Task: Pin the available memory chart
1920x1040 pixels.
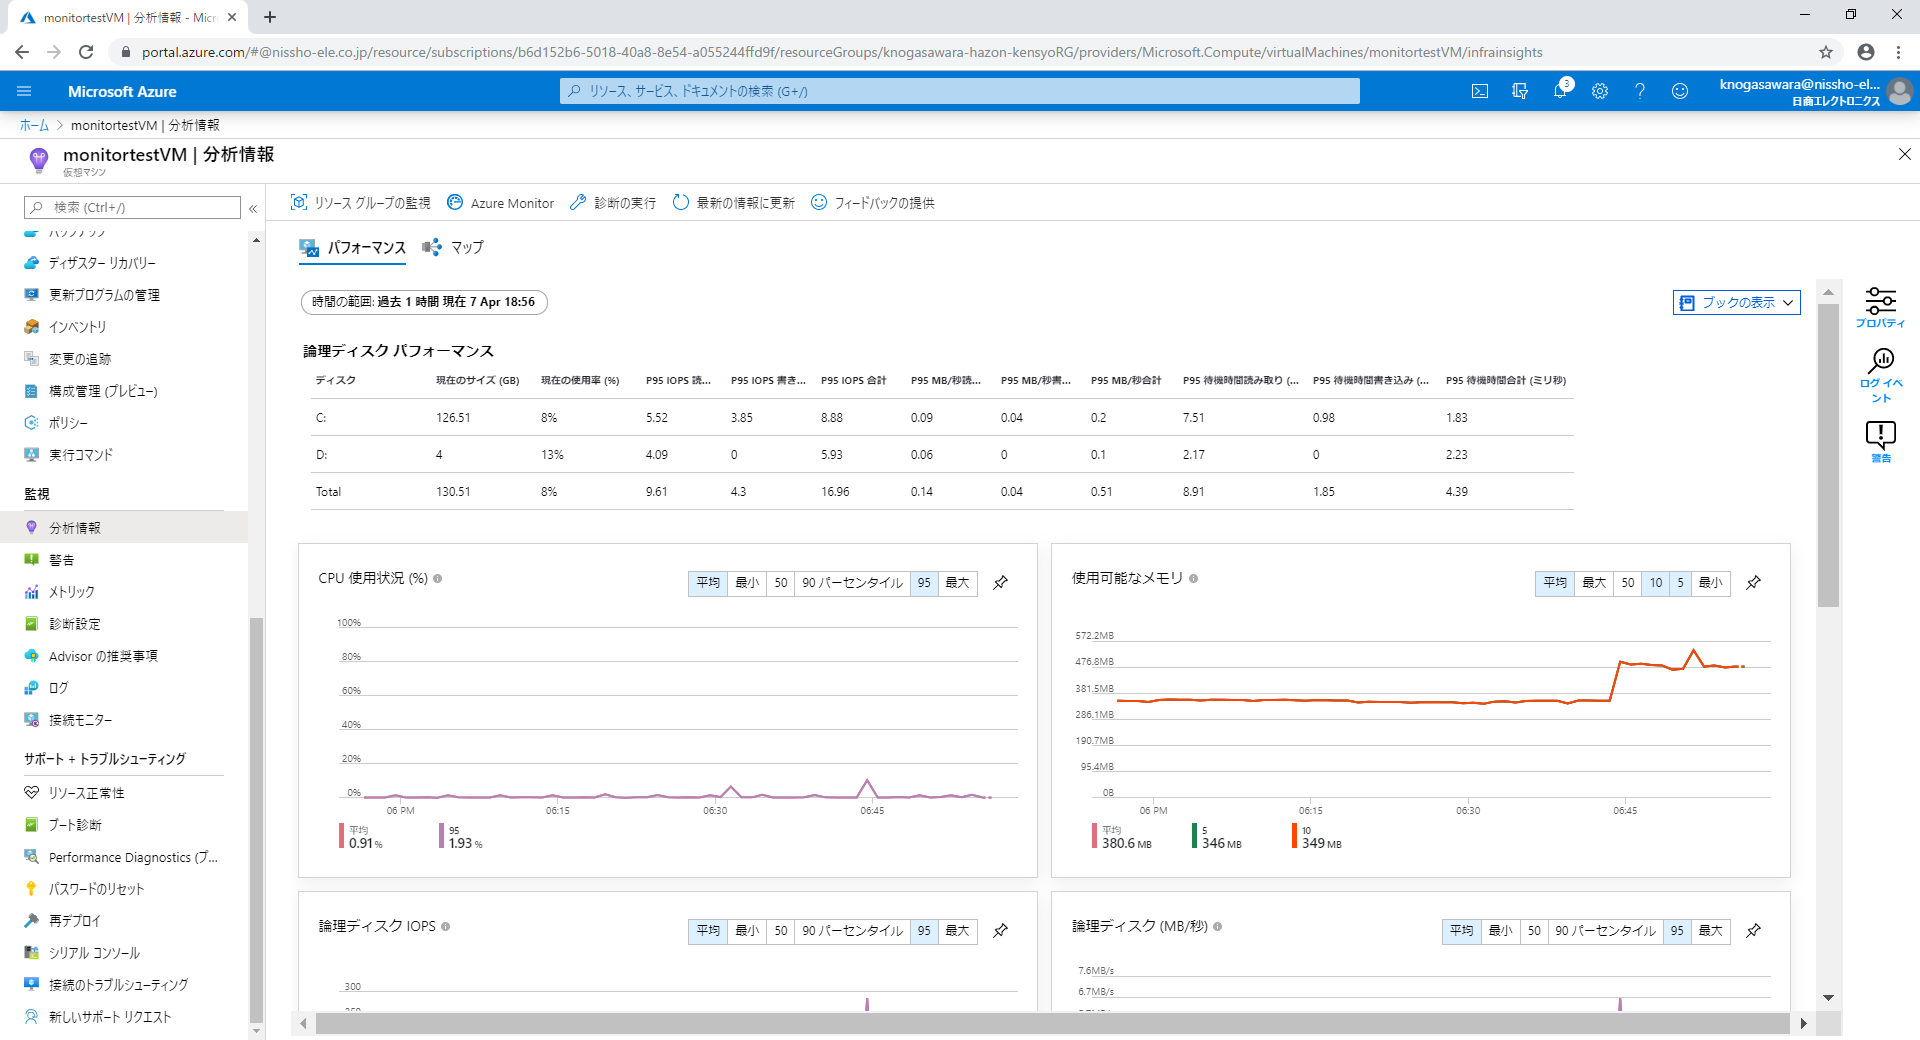Action: [x=1753, y=583]
